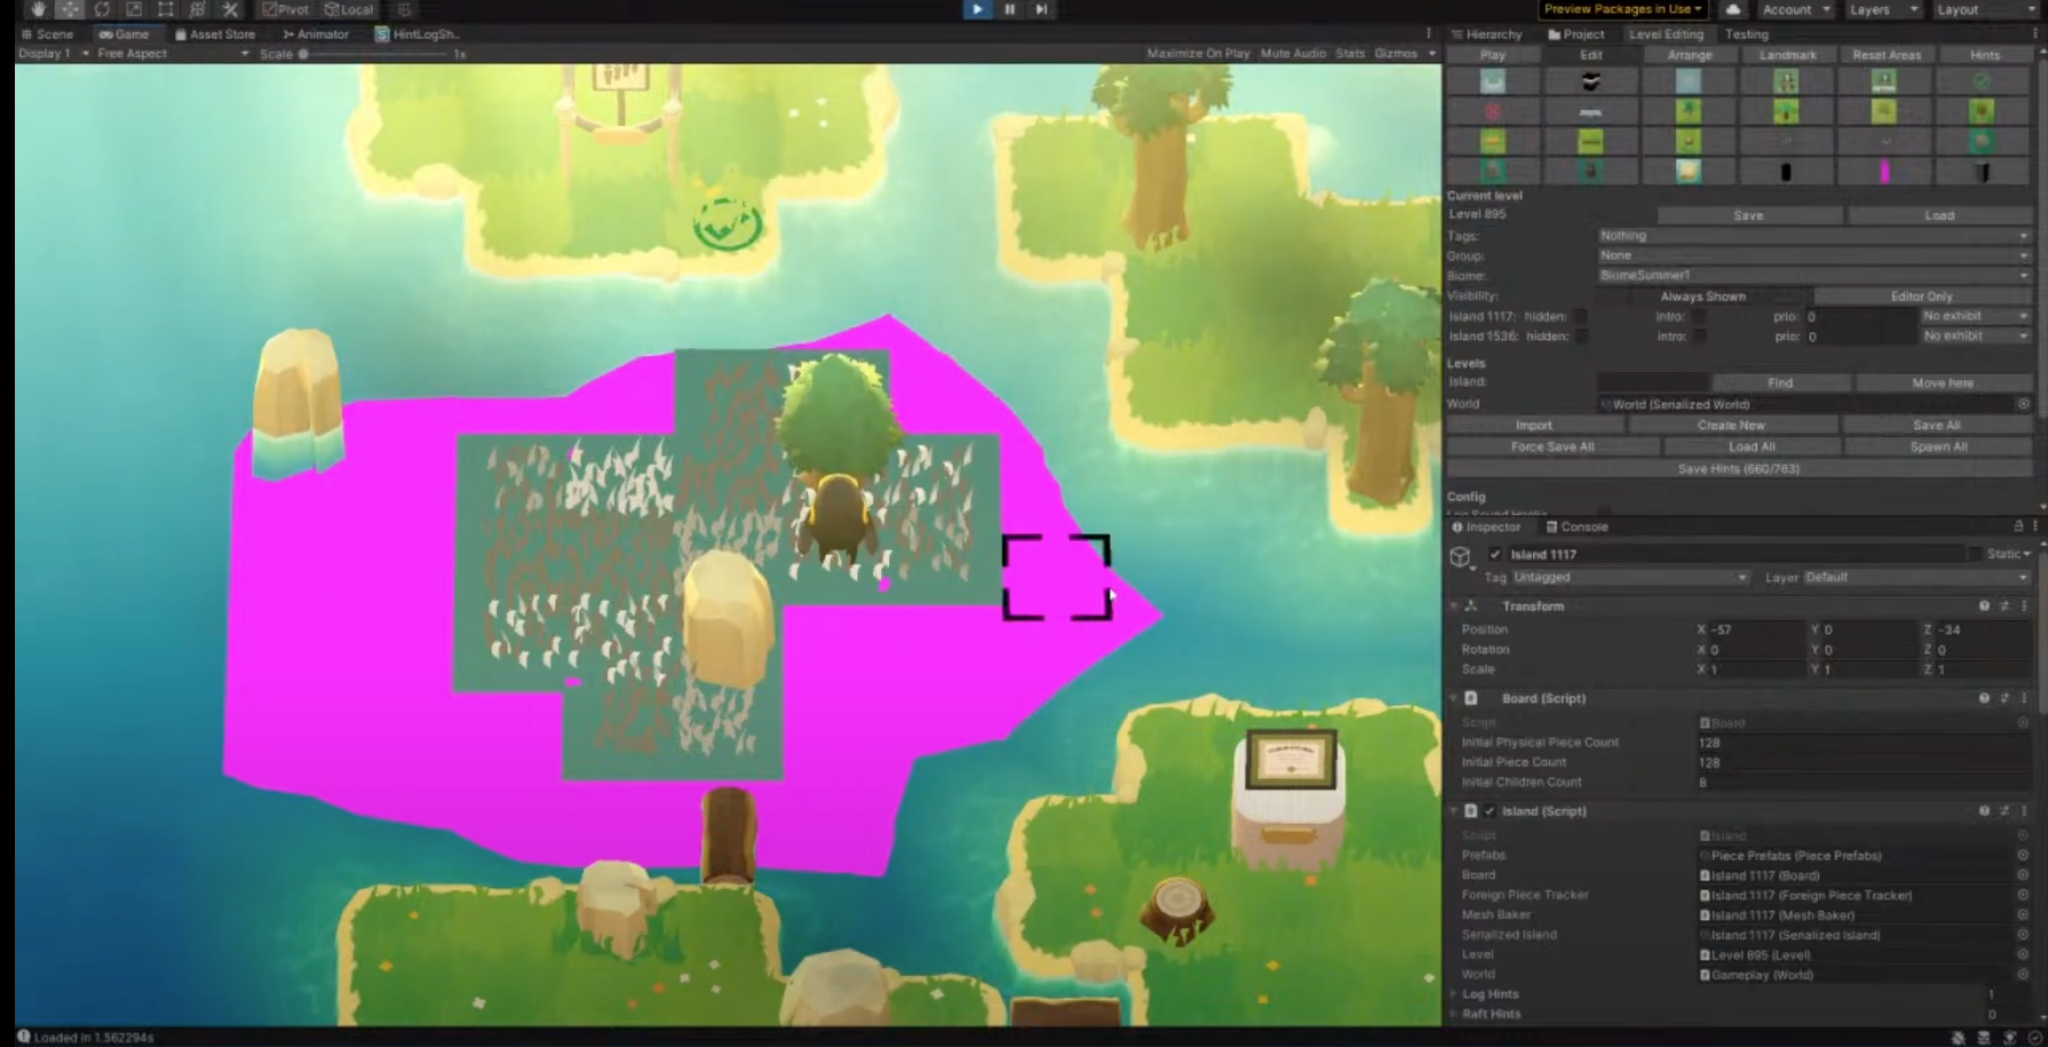Select the Scale tool

(x=134, y=9)
